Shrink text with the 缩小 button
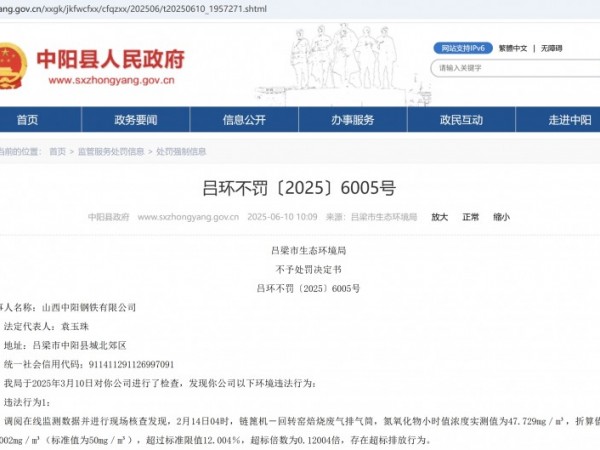600x450 pixels. click(x=501, y=217)
